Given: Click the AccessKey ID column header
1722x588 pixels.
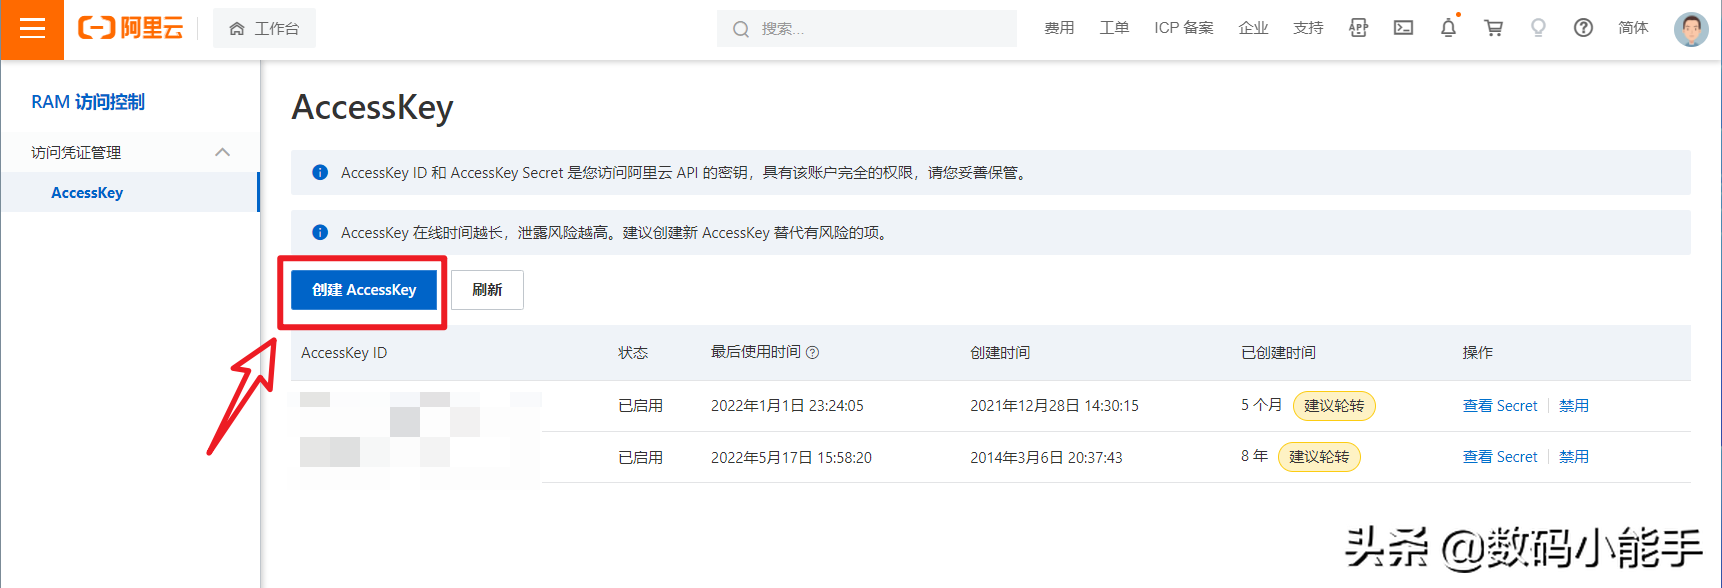Looking at the screenshot, I should (344, 353).
